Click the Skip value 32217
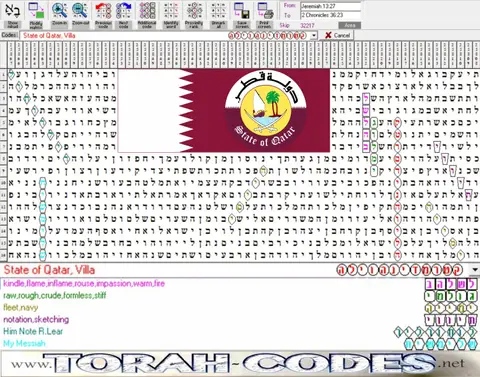The image size is (480, 377). click(307, 25)
